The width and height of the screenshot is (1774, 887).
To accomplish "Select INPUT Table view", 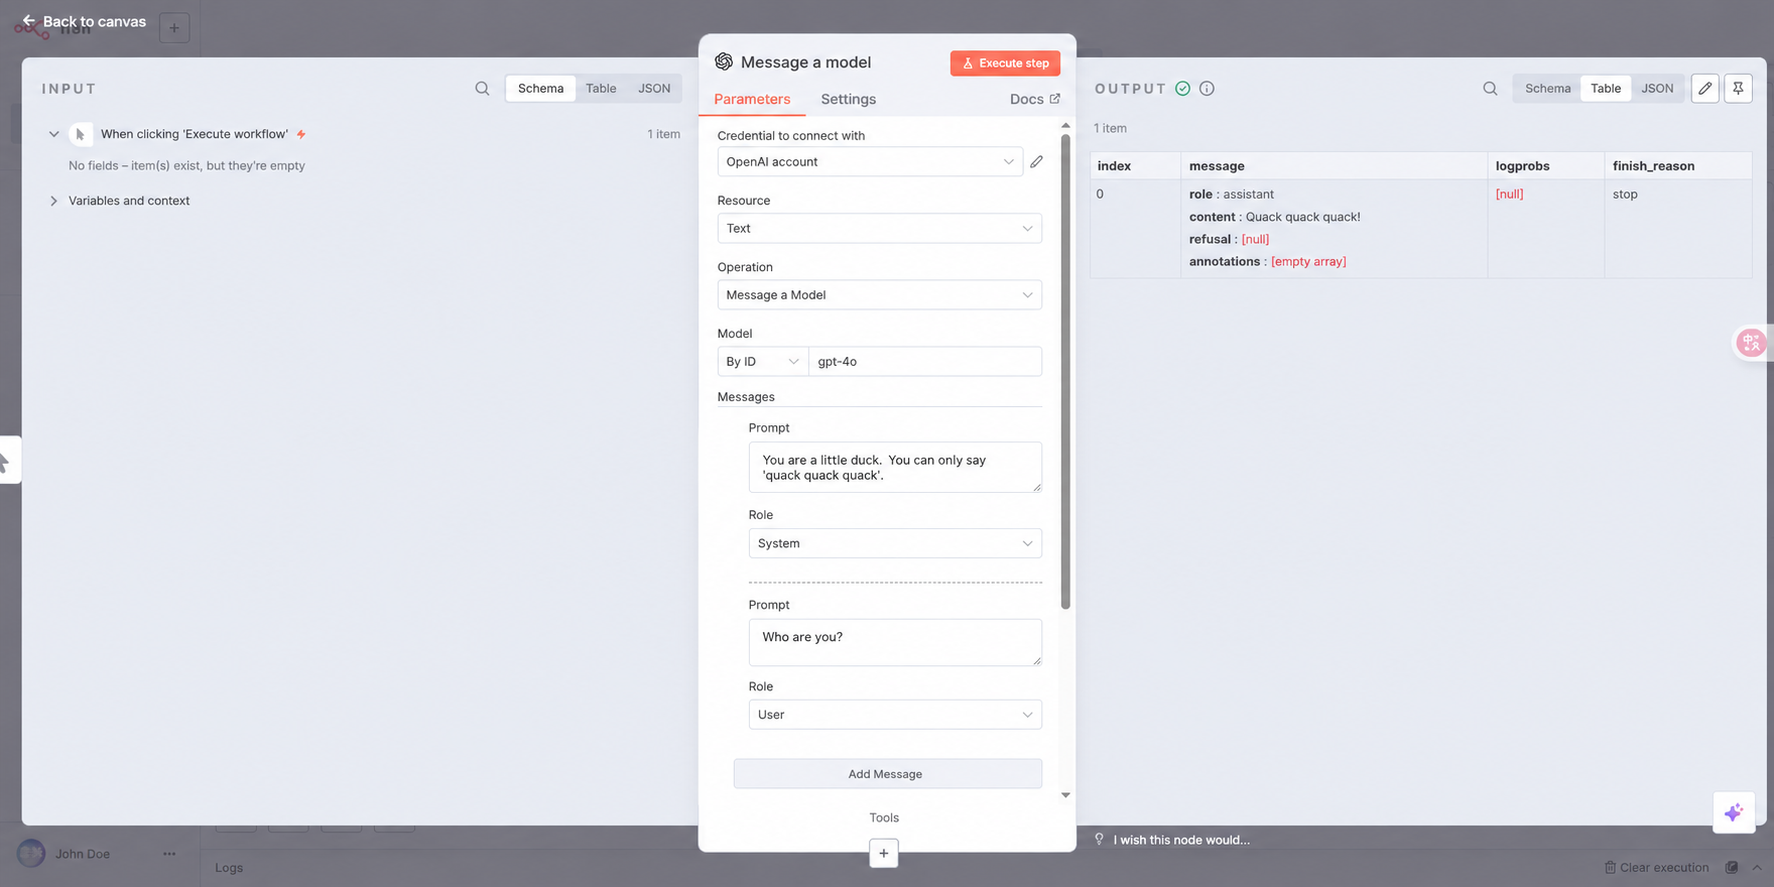I will click(601, 88).
